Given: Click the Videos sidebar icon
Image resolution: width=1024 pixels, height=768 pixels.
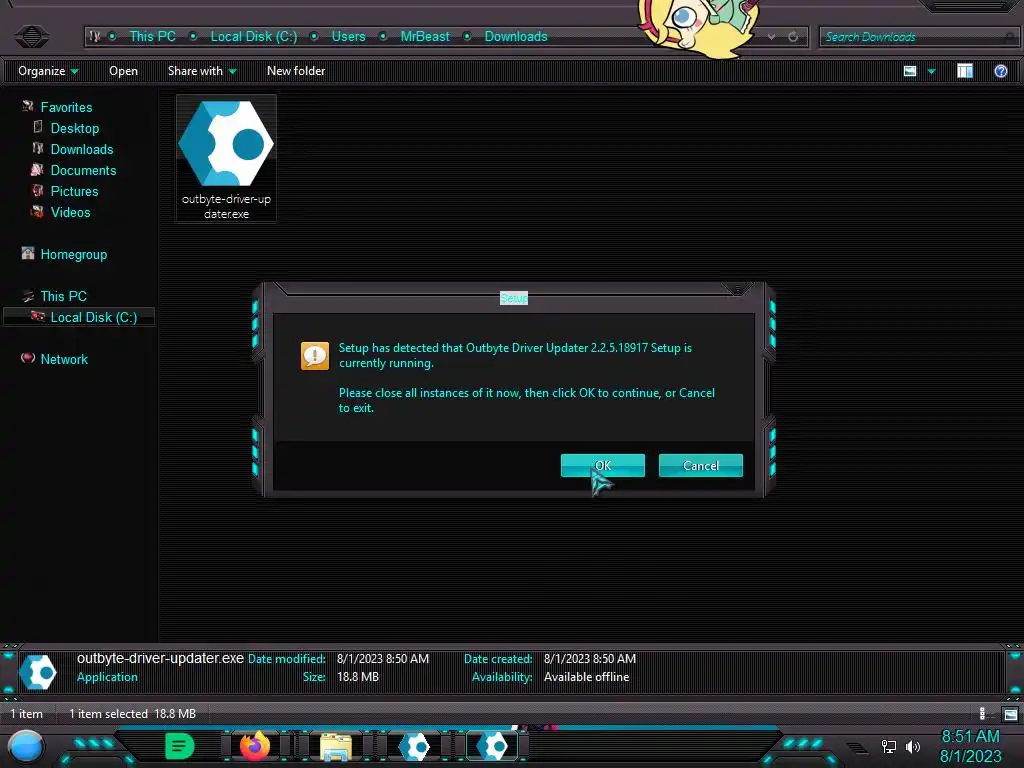Looking at the screenshot, I should (x=37, y=212).
